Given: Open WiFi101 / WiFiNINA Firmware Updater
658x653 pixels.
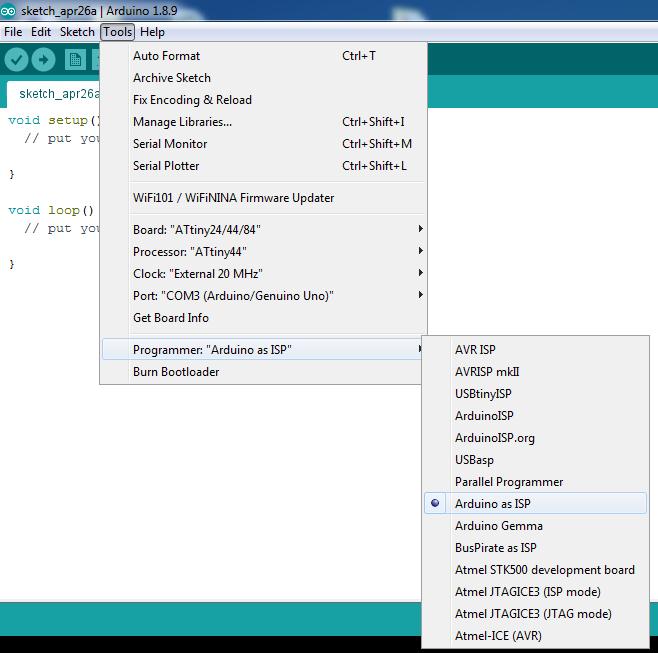Looking at the screenshot, I should (x=264, y=198).
